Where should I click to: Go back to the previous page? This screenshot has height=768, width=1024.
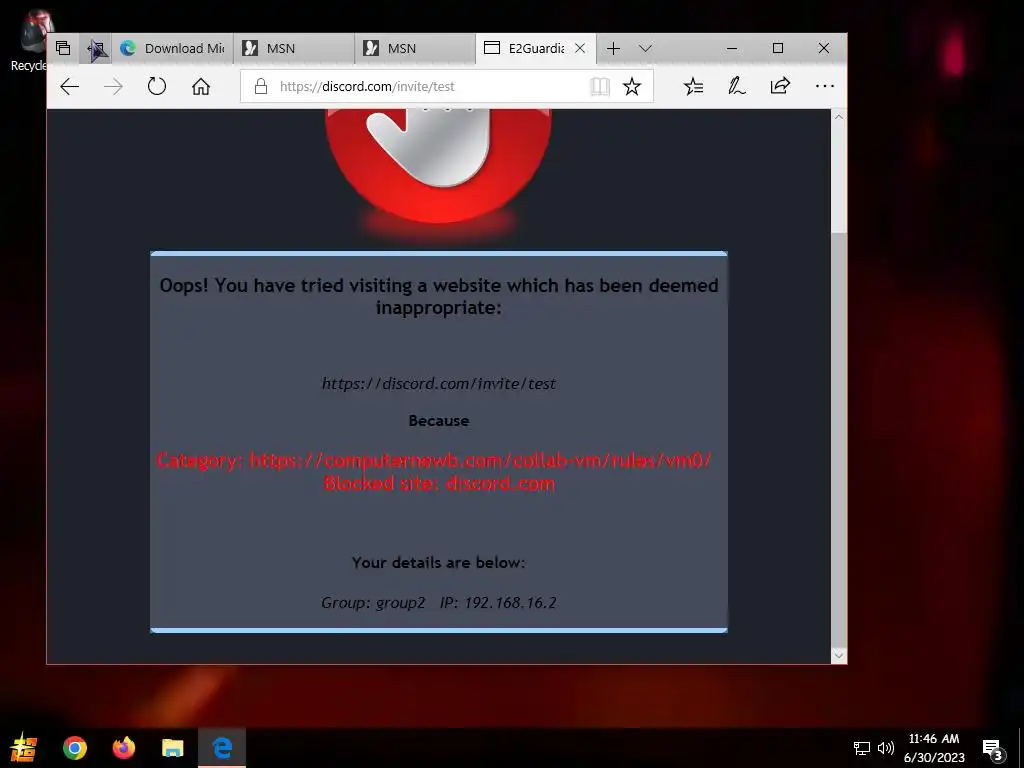pyautogui.click(x=69, y=86)
